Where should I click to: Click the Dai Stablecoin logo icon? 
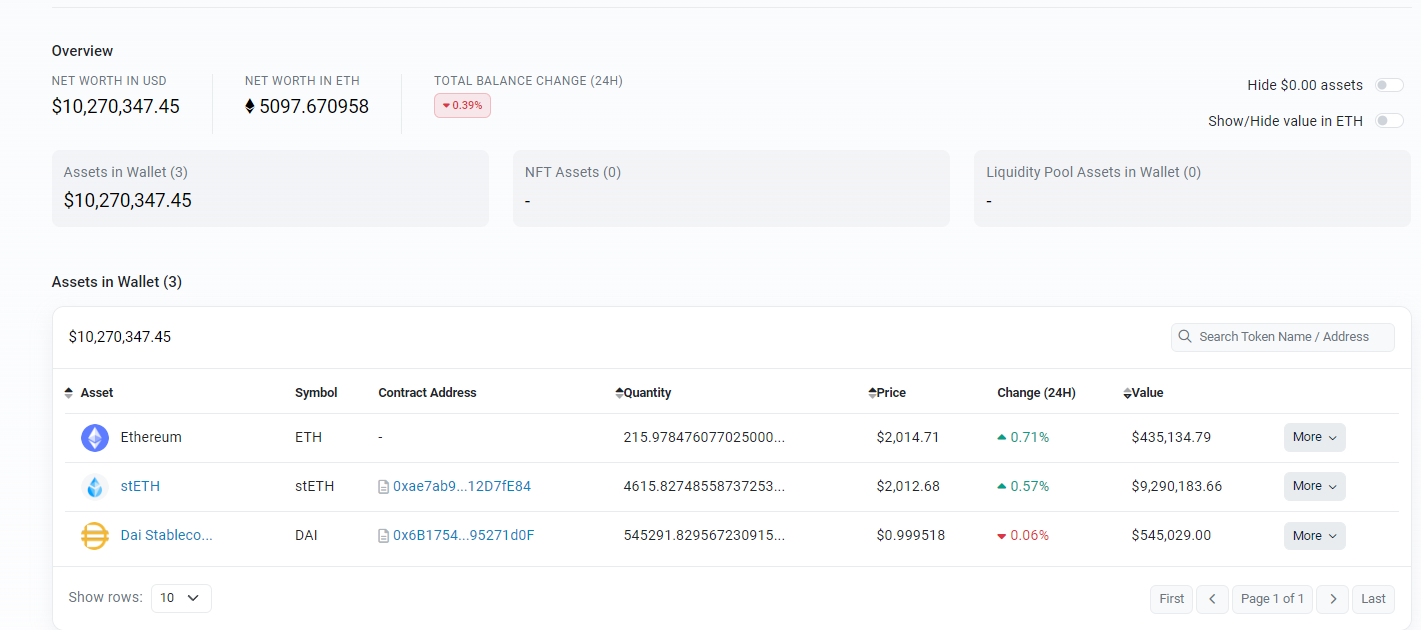[x=95, y=536]
